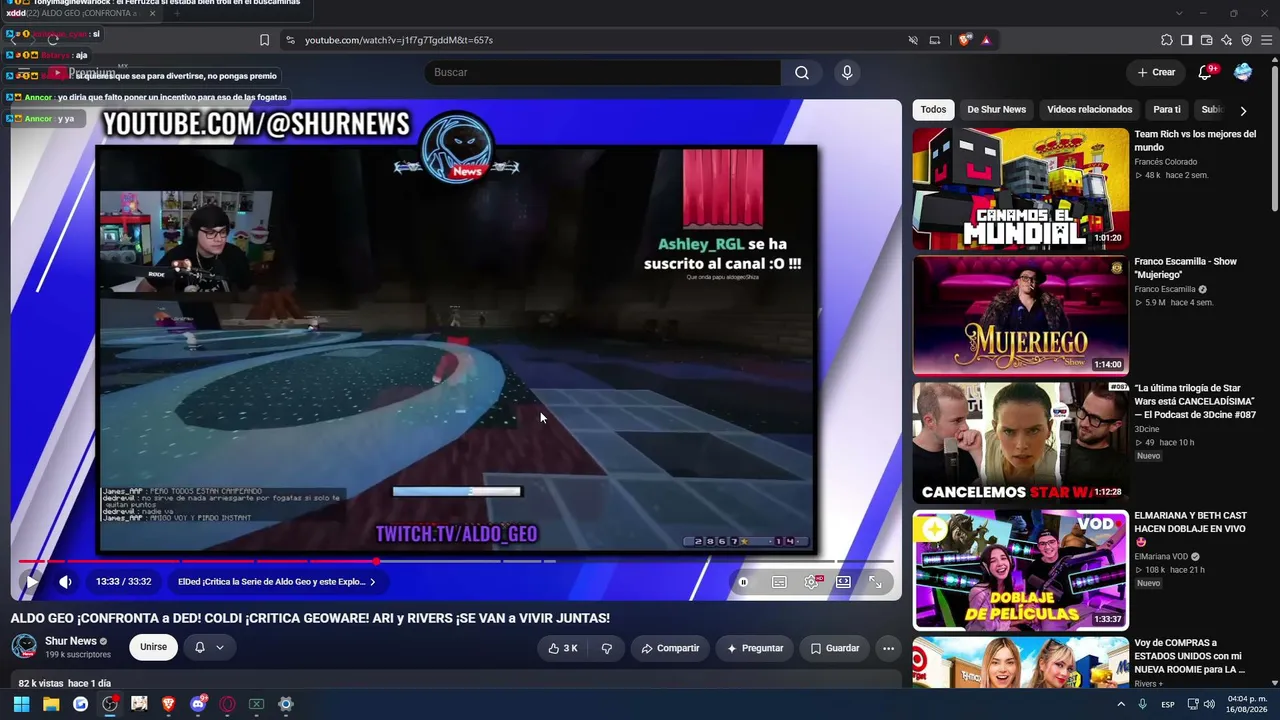This screenshot has height=720, width=1280.
Task: Toggle subtitles in the video player
Action: [779, 582]
